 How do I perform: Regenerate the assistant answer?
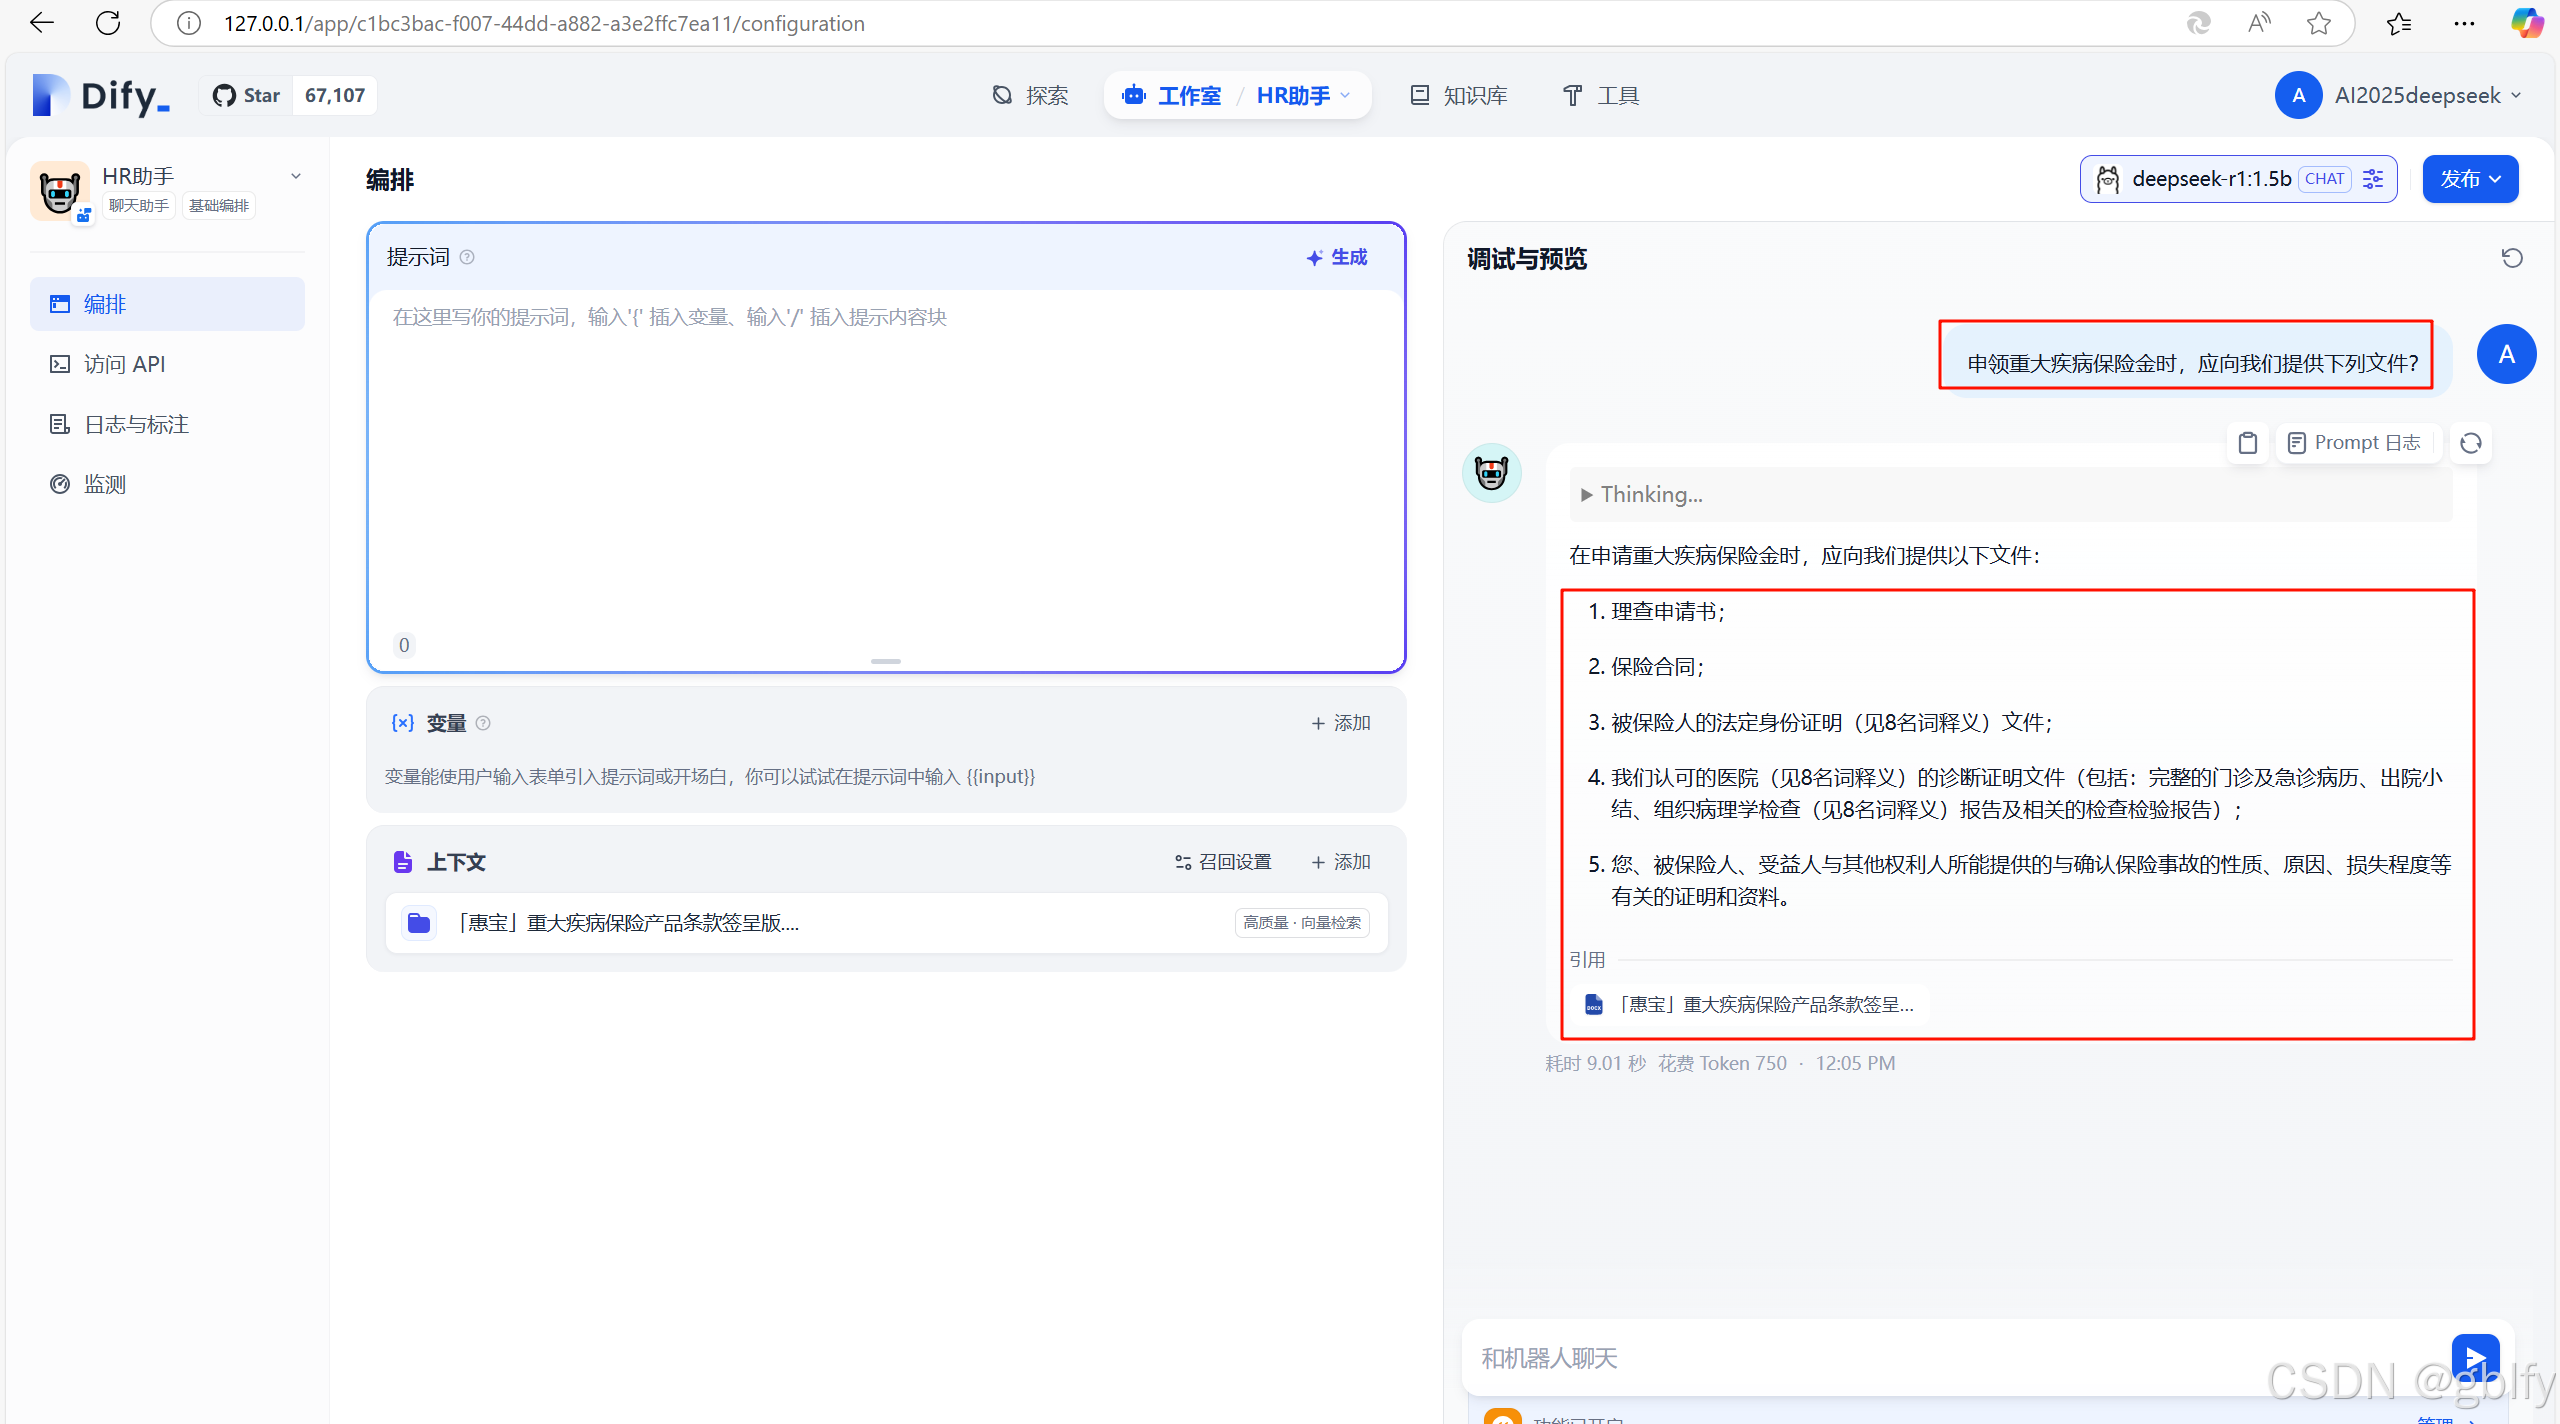coord(2471,443)
